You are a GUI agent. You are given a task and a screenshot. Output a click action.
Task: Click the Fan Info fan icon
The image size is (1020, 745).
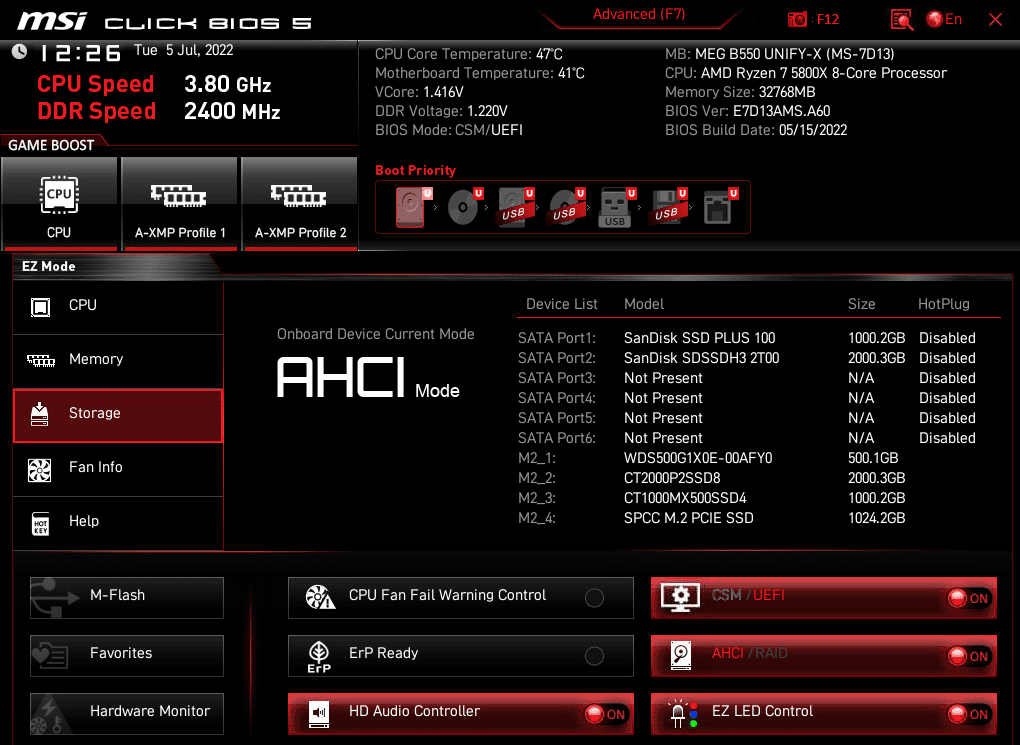[40, 470]
